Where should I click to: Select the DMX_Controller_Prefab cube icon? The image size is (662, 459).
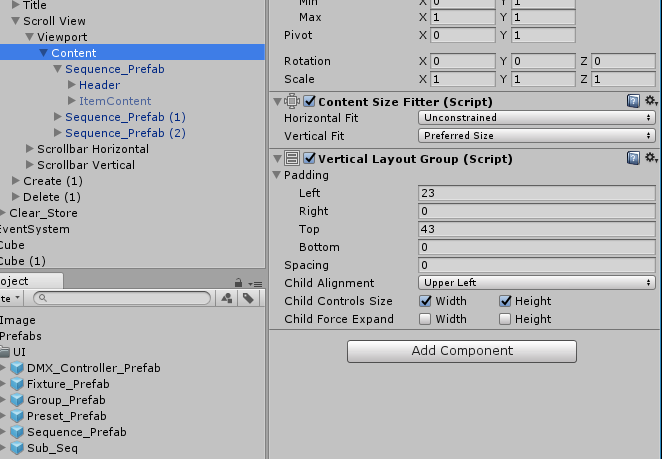pyautogui.click(x=17, y=368)
